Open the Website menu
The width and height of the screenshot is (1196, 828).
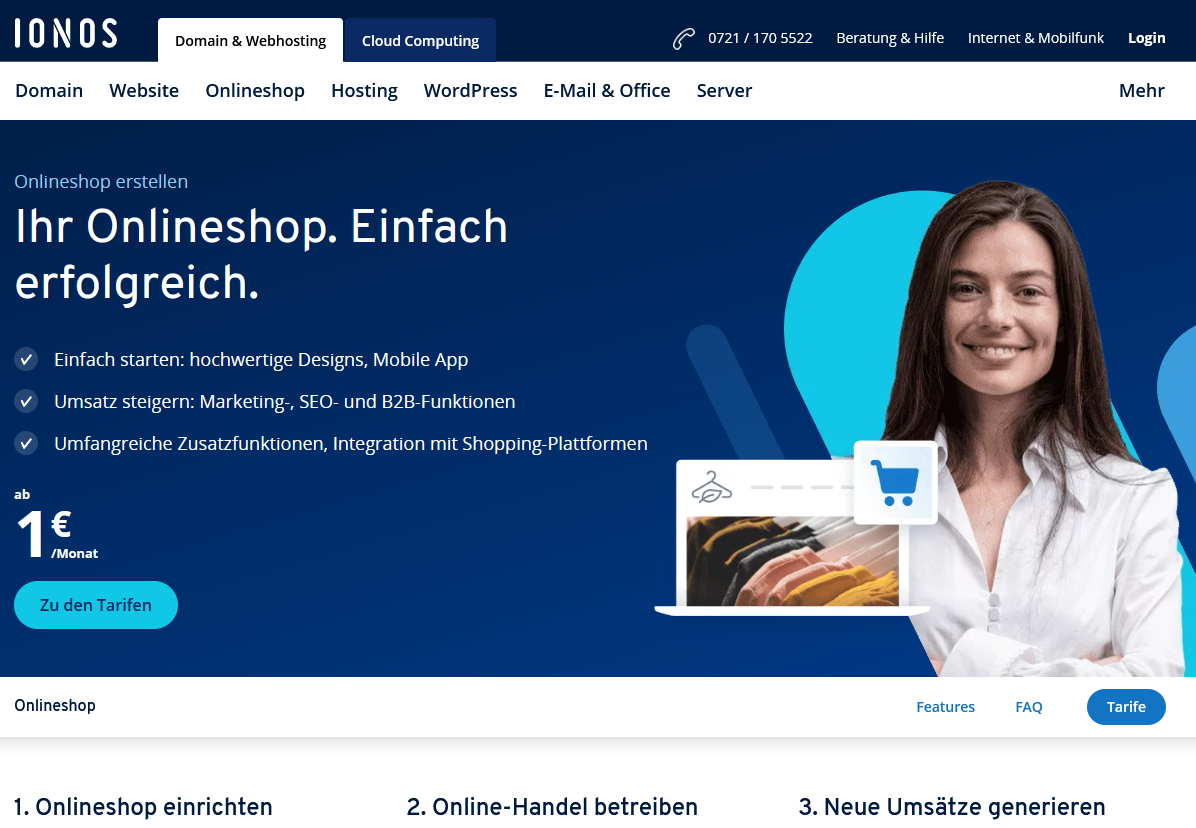[144, 91]
